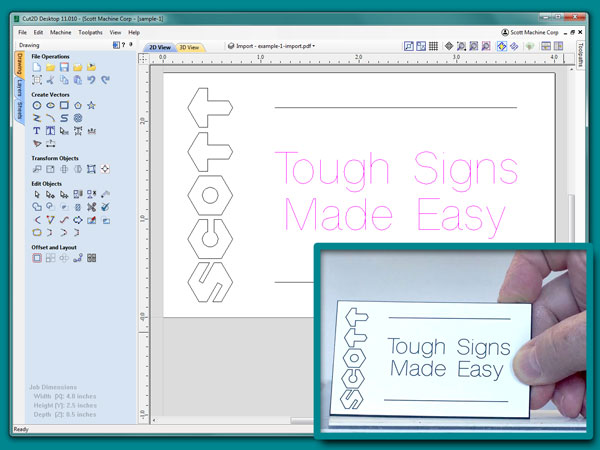
Task: Save the file using the floppy disk icon
Action: click(64, 67)
